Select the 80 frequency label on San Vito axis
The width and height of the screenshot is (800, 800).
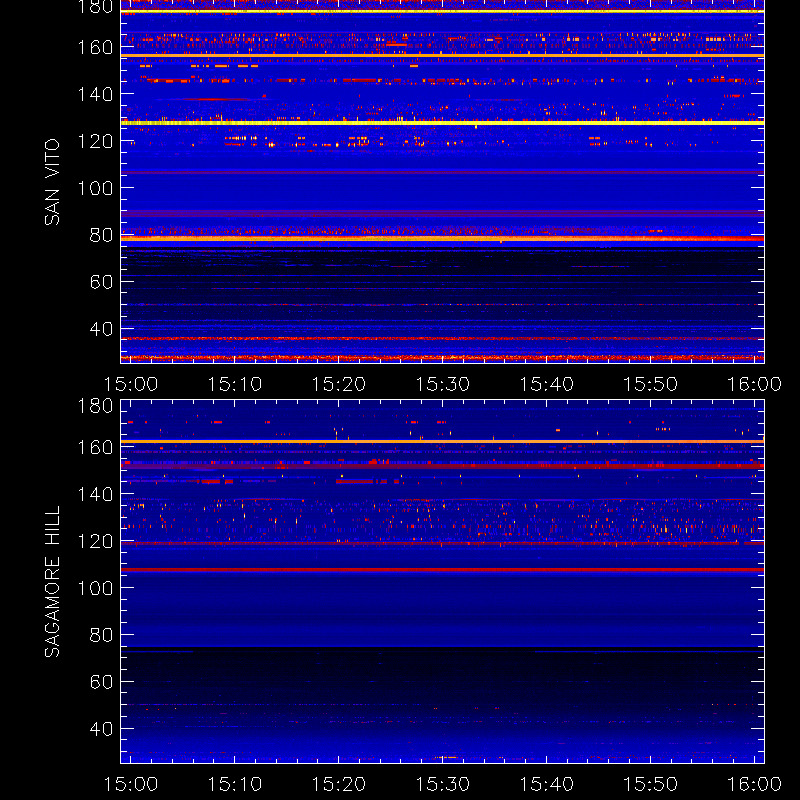(101, 235)
